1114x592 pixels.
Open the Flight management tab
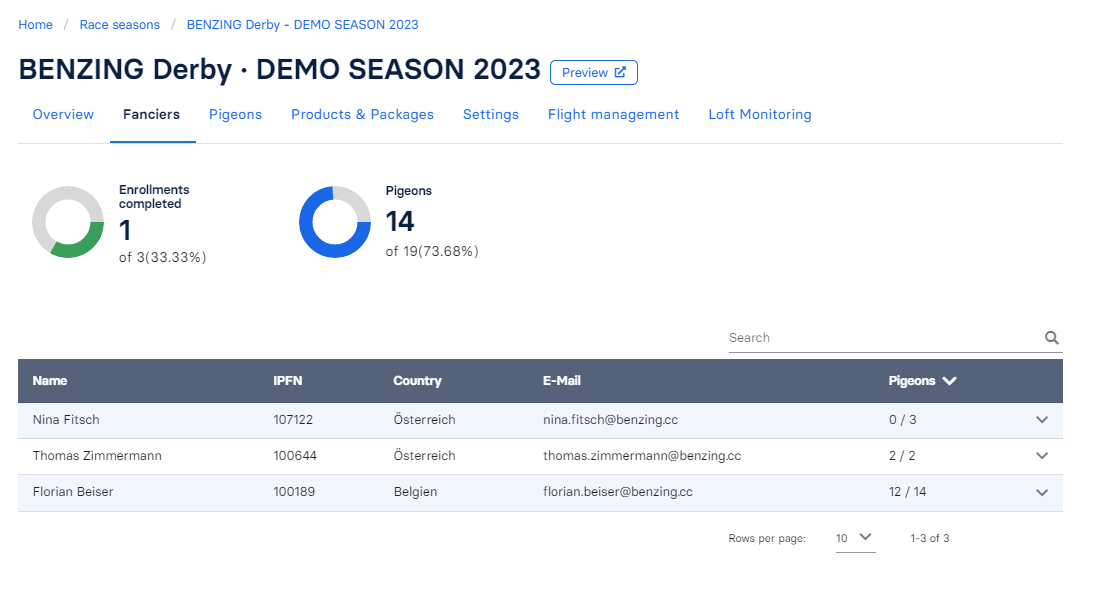613,114
